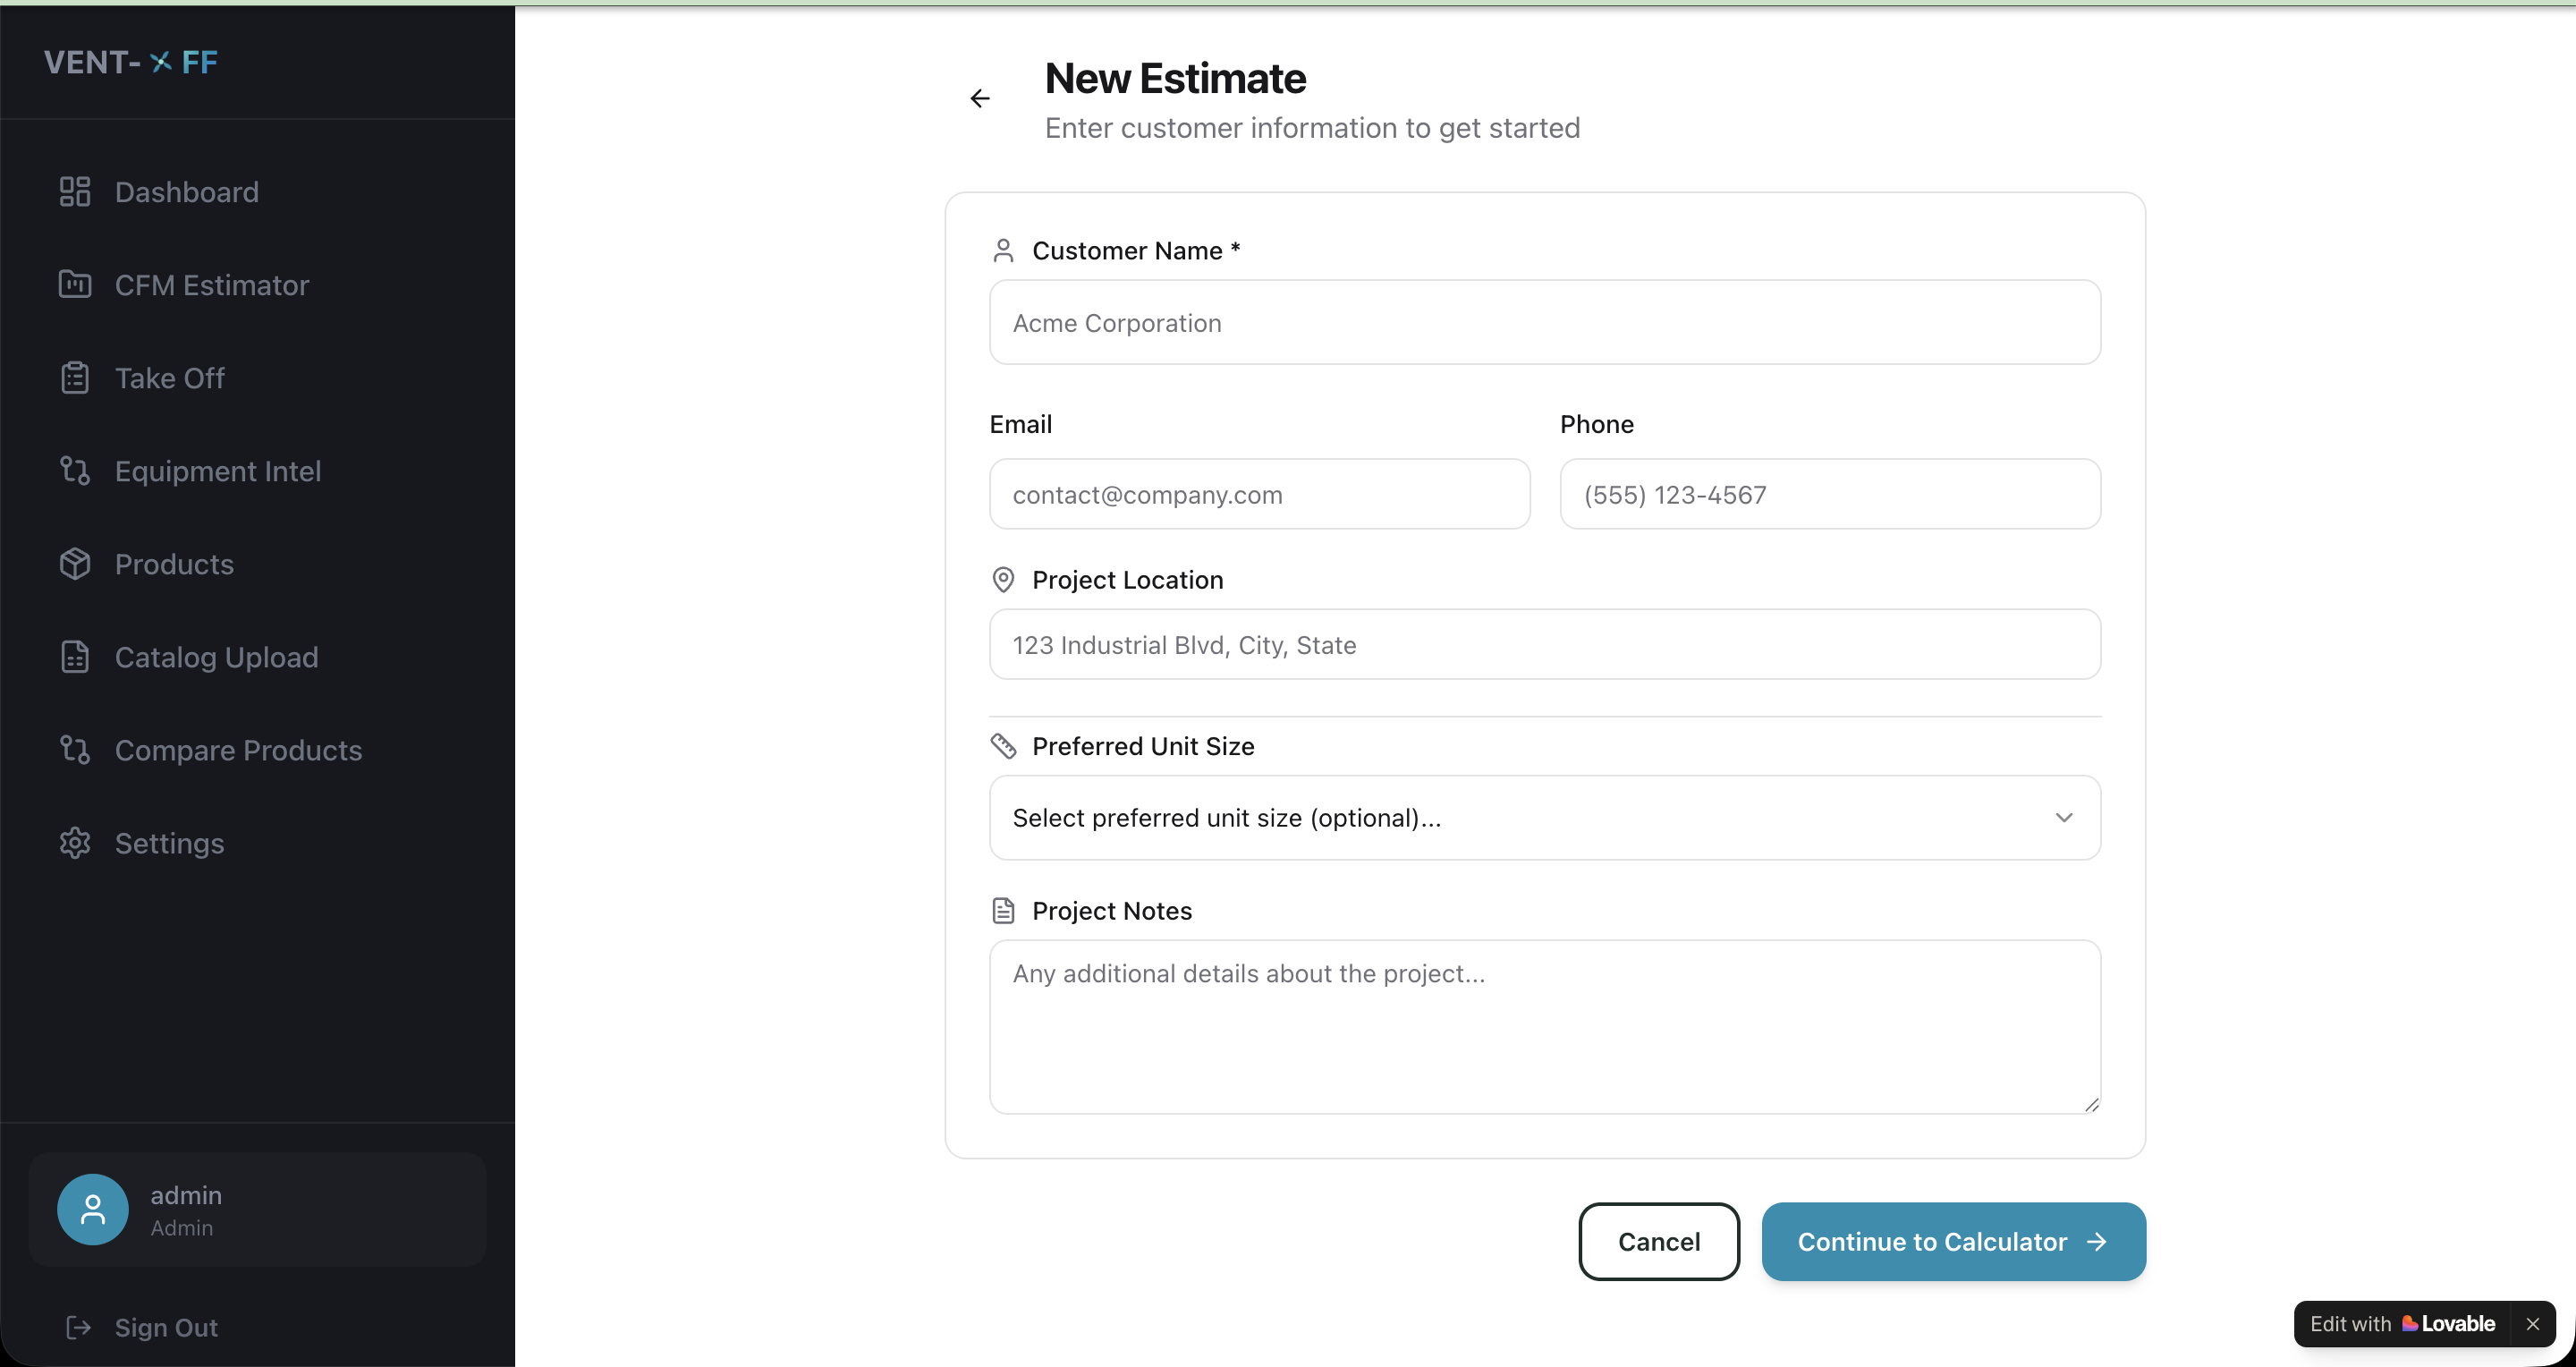Click Sign Out in sidebar
Image resolution: width=2576 pixels, height=1367 pixels.
166,1327
